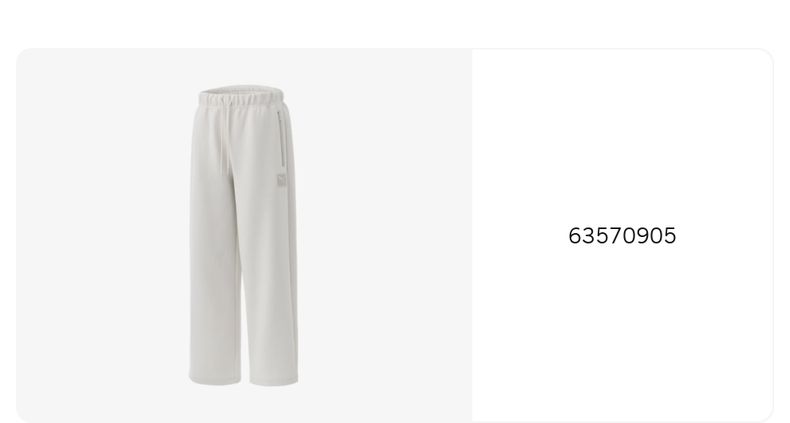Click the right leg hem of the pants
Viewport: 790px width, 423px height.
coord(274,381)
